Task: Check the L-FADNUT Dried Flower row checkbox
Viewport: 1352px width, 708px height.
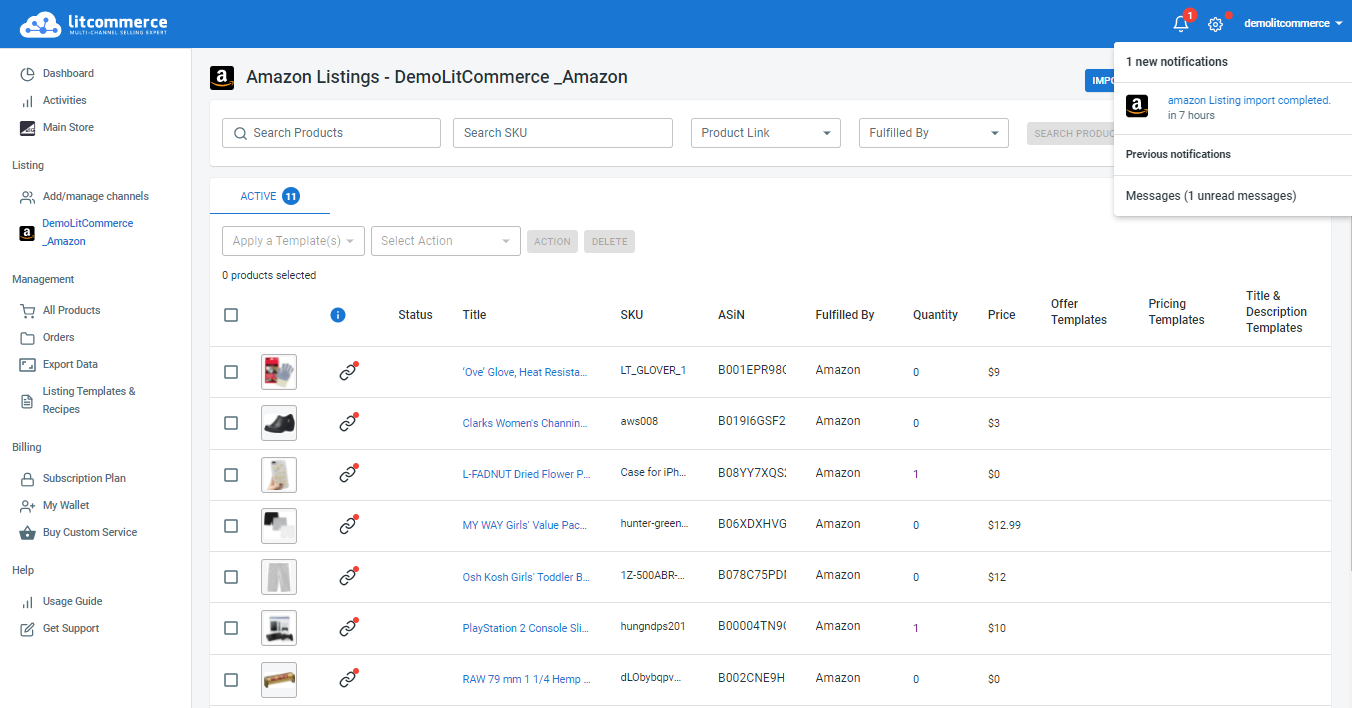Action: pyautogui.click(x=231, y=475)
